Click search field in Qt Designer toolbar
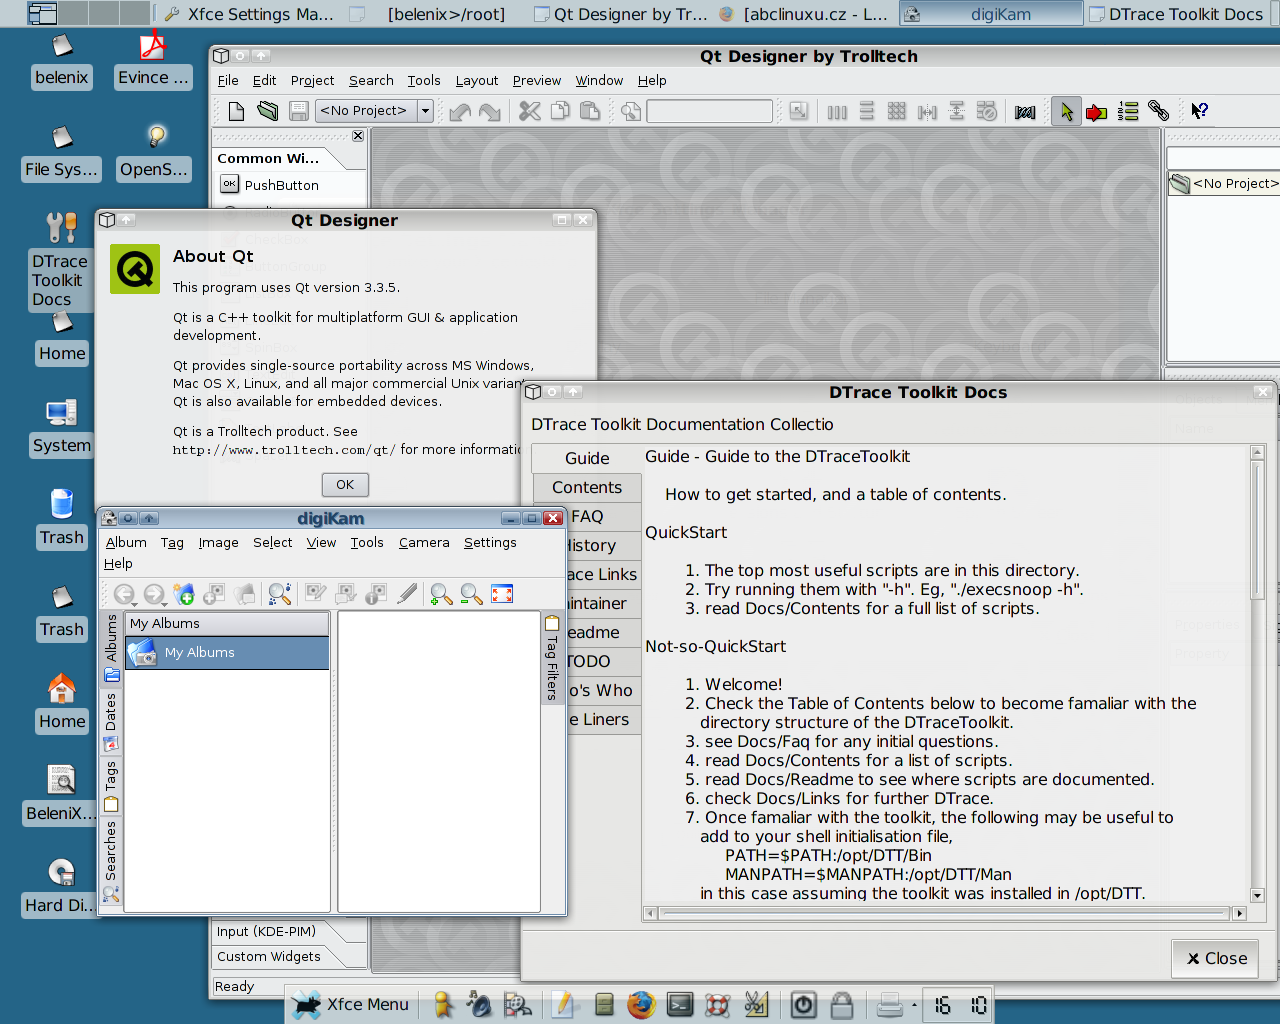Viewport: 1280px width, 1024px height. tap(709, 111)
